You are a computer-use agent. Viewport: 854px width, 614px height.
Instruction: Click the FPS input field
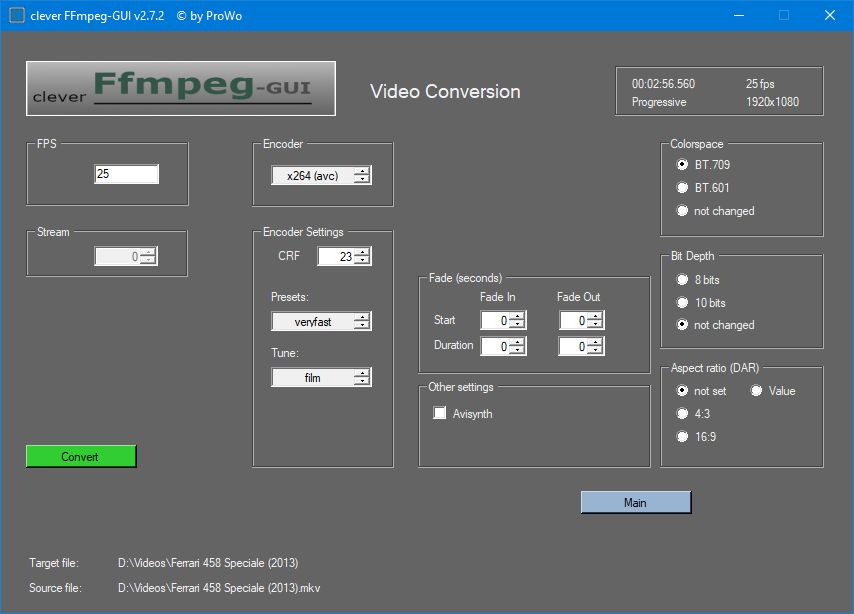point(126,174)
